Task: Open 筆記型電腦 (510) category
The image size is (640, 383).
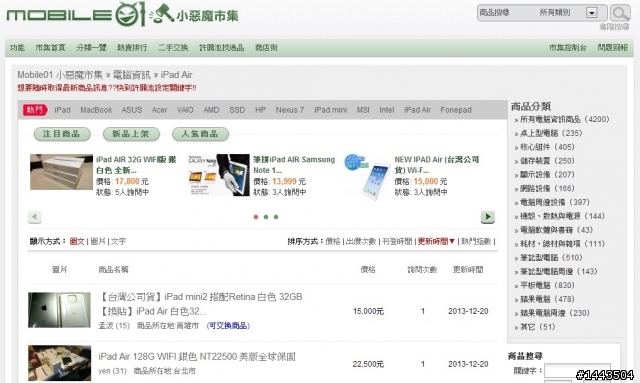Action: [551, 258]
